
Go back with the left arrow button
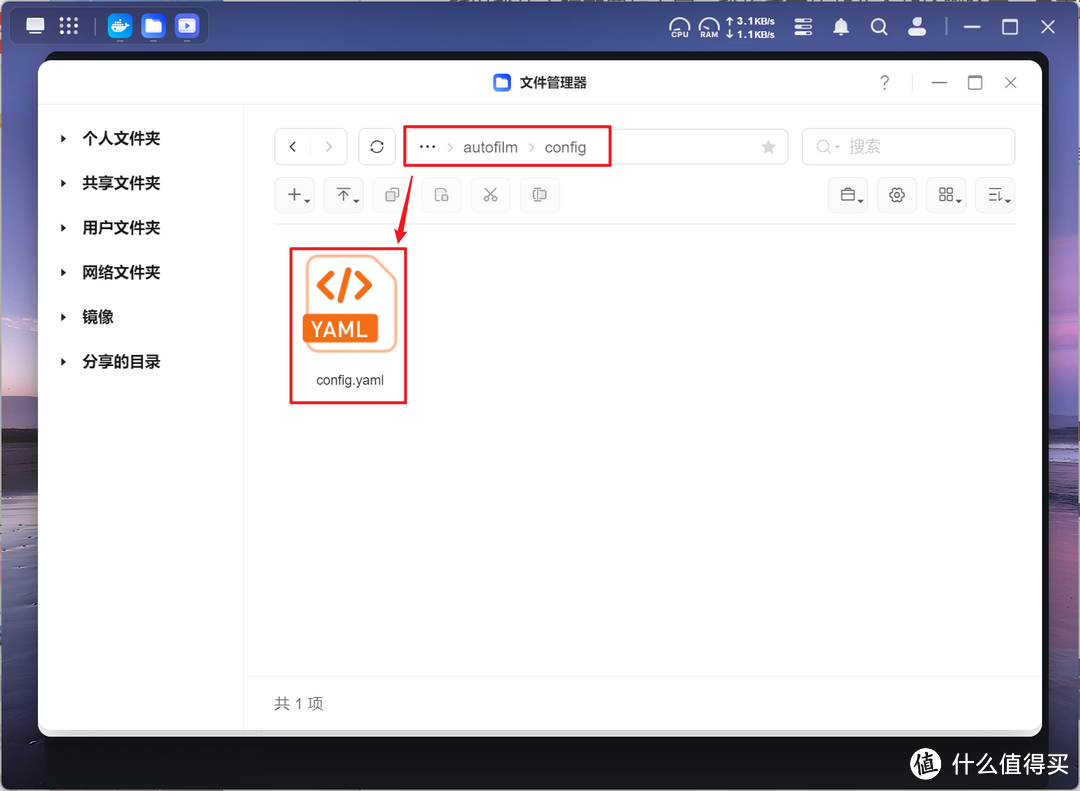pos(292,146)
